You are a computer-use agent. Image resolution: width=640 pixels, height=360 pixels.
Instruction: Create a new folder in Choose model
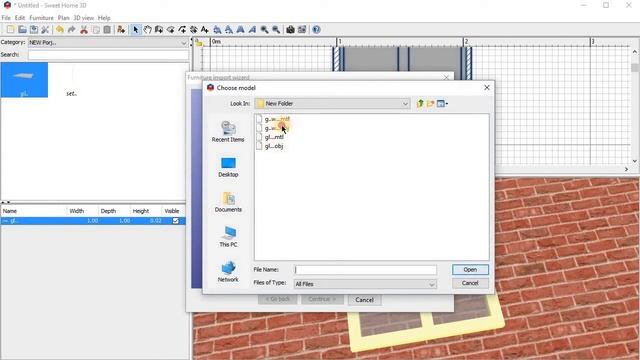click(430, 104)
